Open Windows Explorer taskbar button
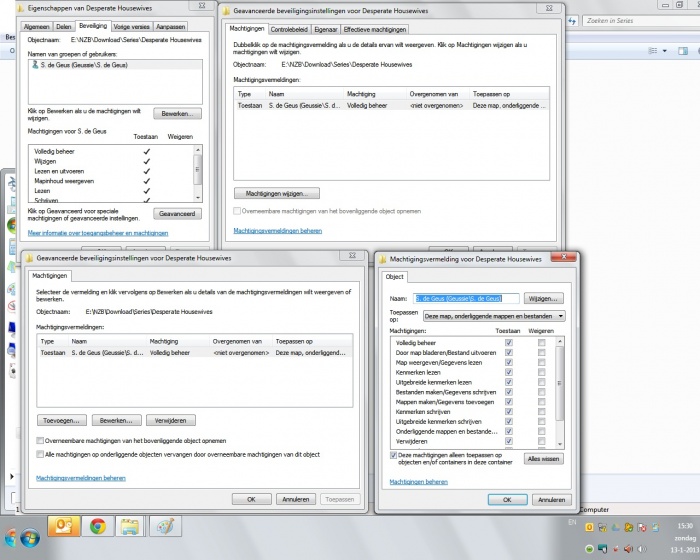This screenshot has width=700, height=560. [129, 526]
